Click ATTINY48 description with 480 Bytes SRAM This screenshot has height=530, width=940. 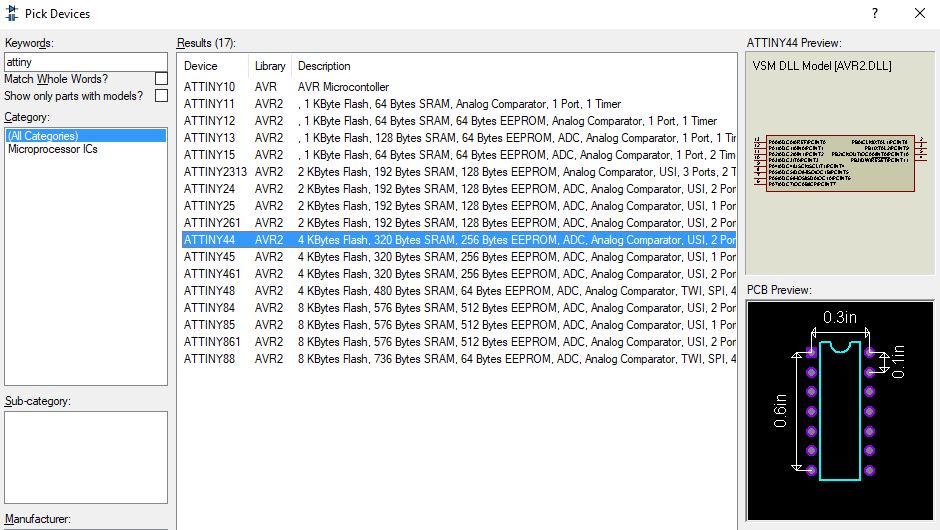(x=517, y=290)
